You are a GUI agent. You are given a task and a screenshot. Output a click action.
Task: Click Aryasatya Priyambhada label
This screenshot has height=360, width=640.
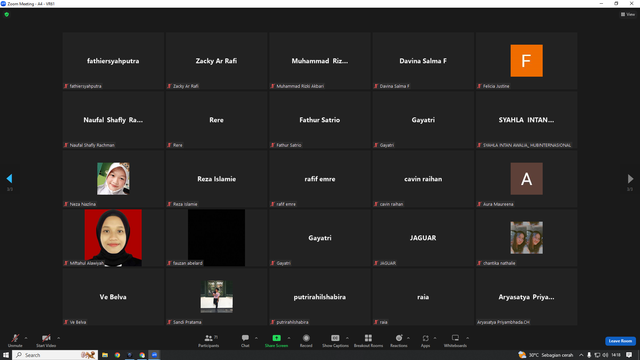(x=503, y=322)
